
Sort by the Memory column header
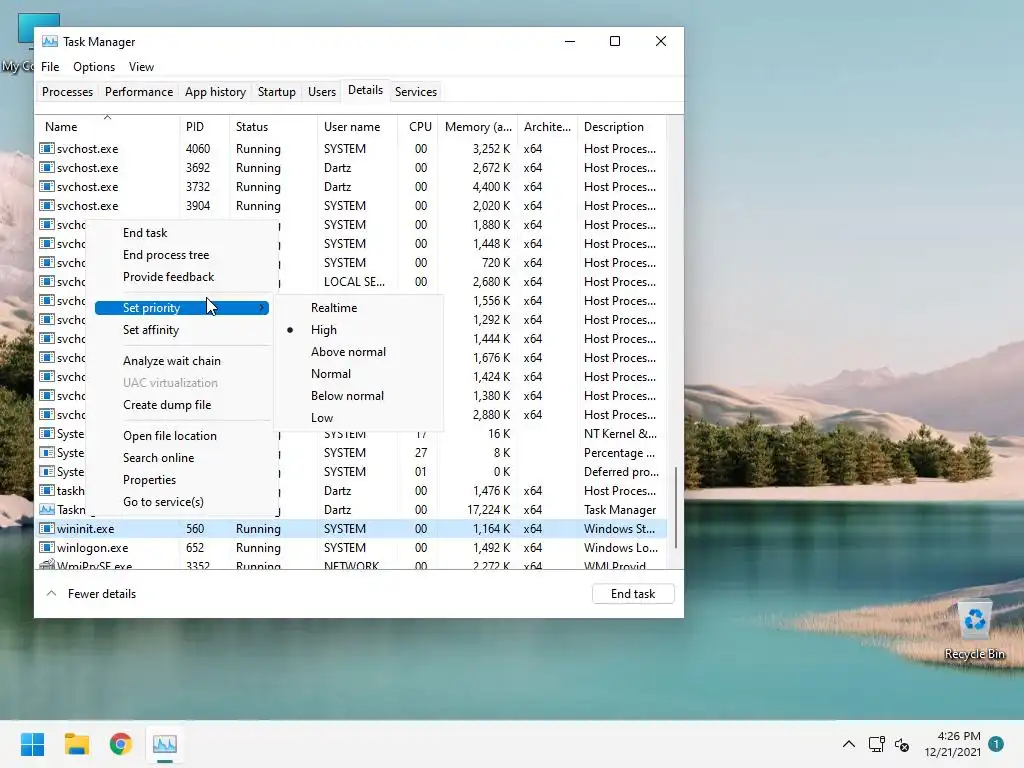tap(478, 127)
